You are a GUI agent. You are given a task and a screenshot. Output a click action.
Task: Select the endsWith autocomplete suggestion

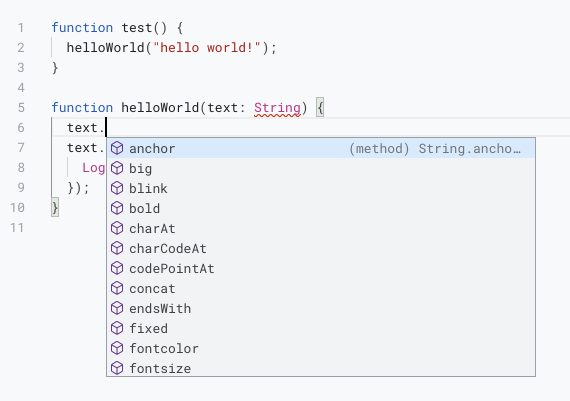(x=321, y=308)
